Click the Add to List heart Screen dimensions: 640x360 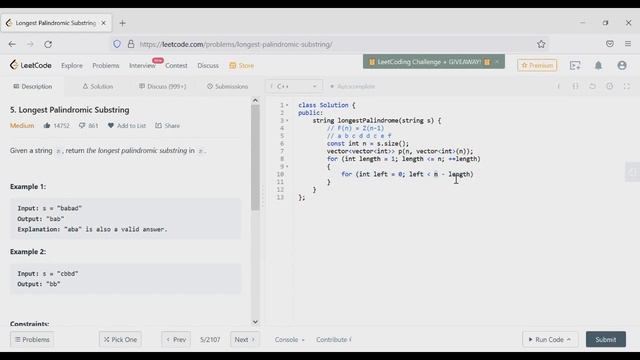[x=111, y=126]
